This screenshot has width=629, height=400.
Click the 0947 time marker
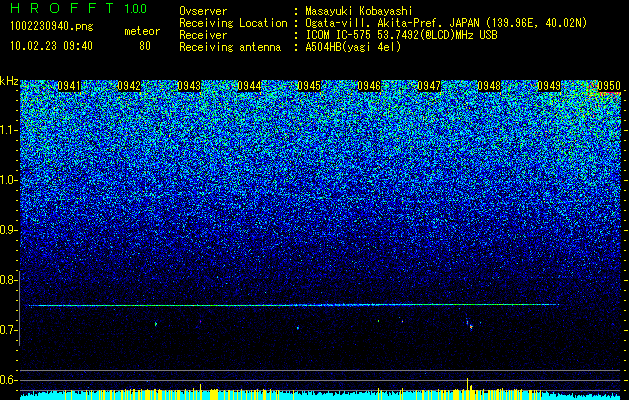429,86
